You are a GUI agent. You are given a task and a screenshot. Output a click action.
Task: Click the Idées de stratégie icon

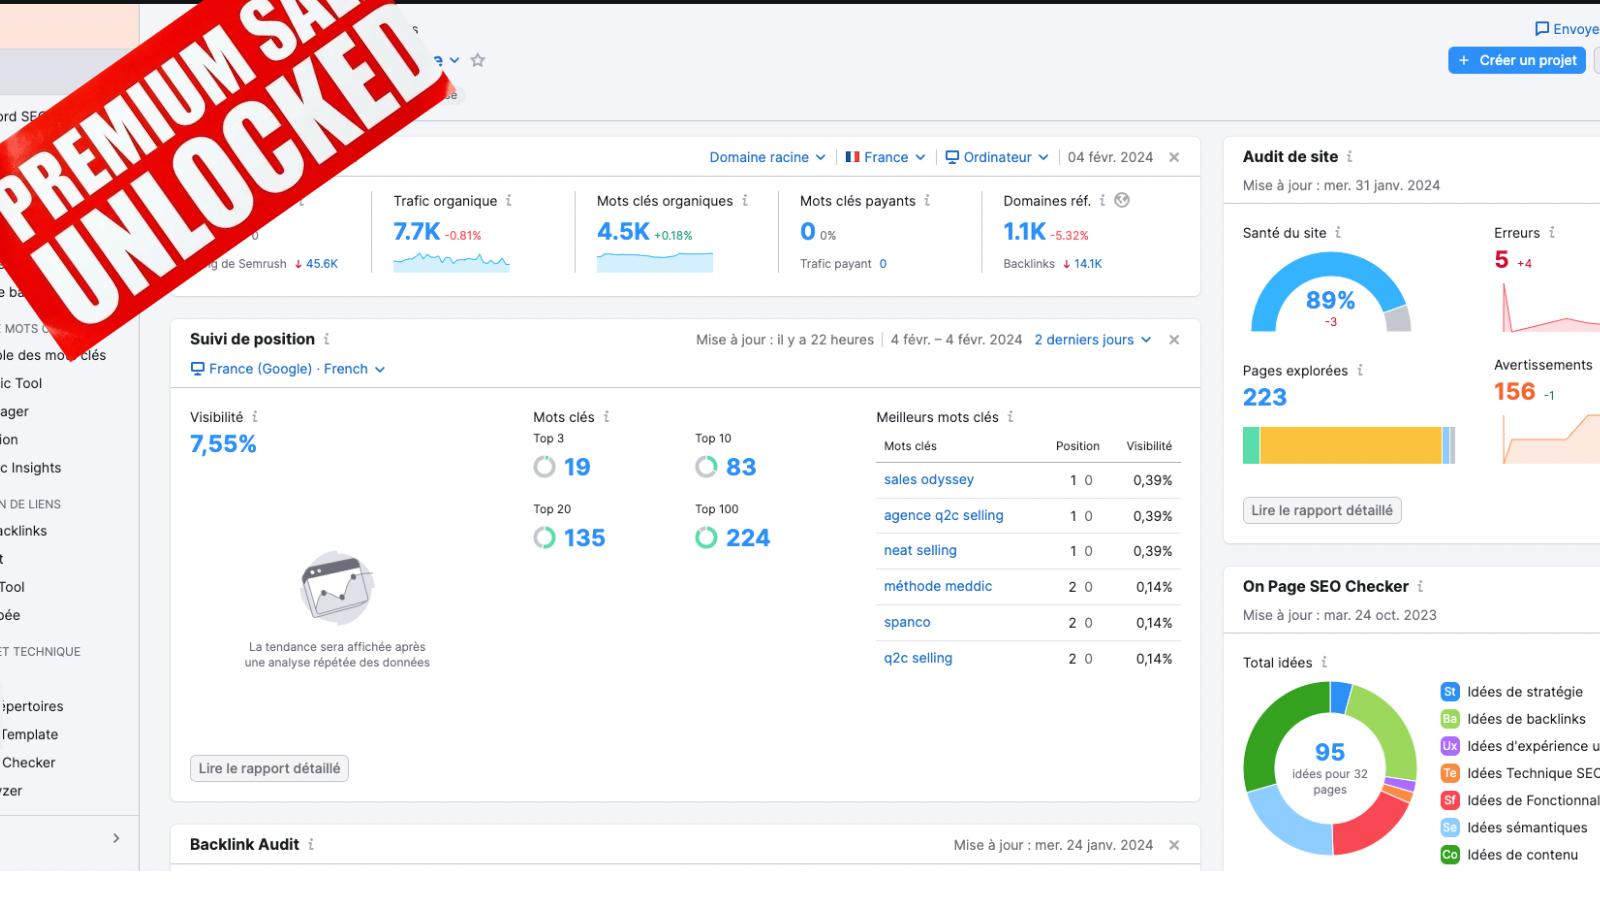1449,691
